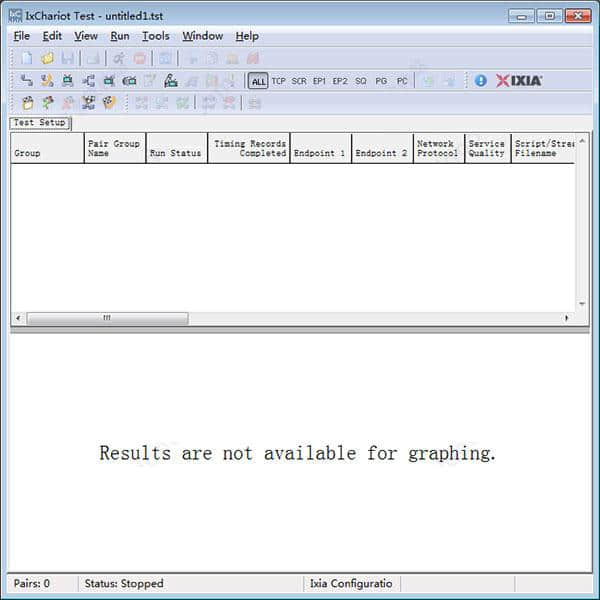Open the Tools menu
600x600 pixels.
[156, 36]
